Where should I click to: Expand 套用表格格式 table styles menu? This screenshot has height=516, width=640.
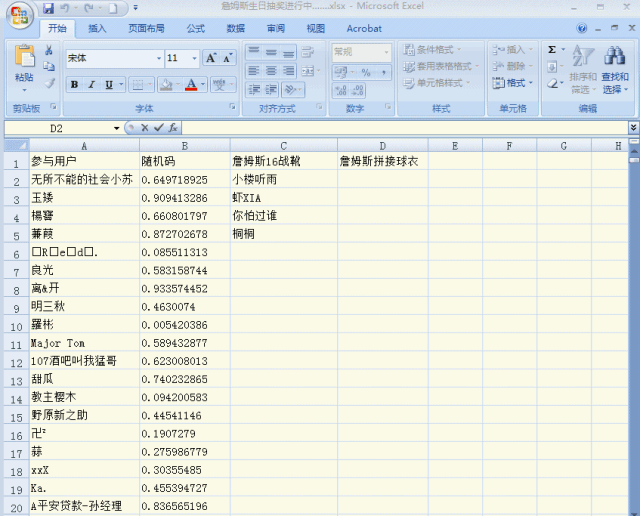tap(440, 66)
